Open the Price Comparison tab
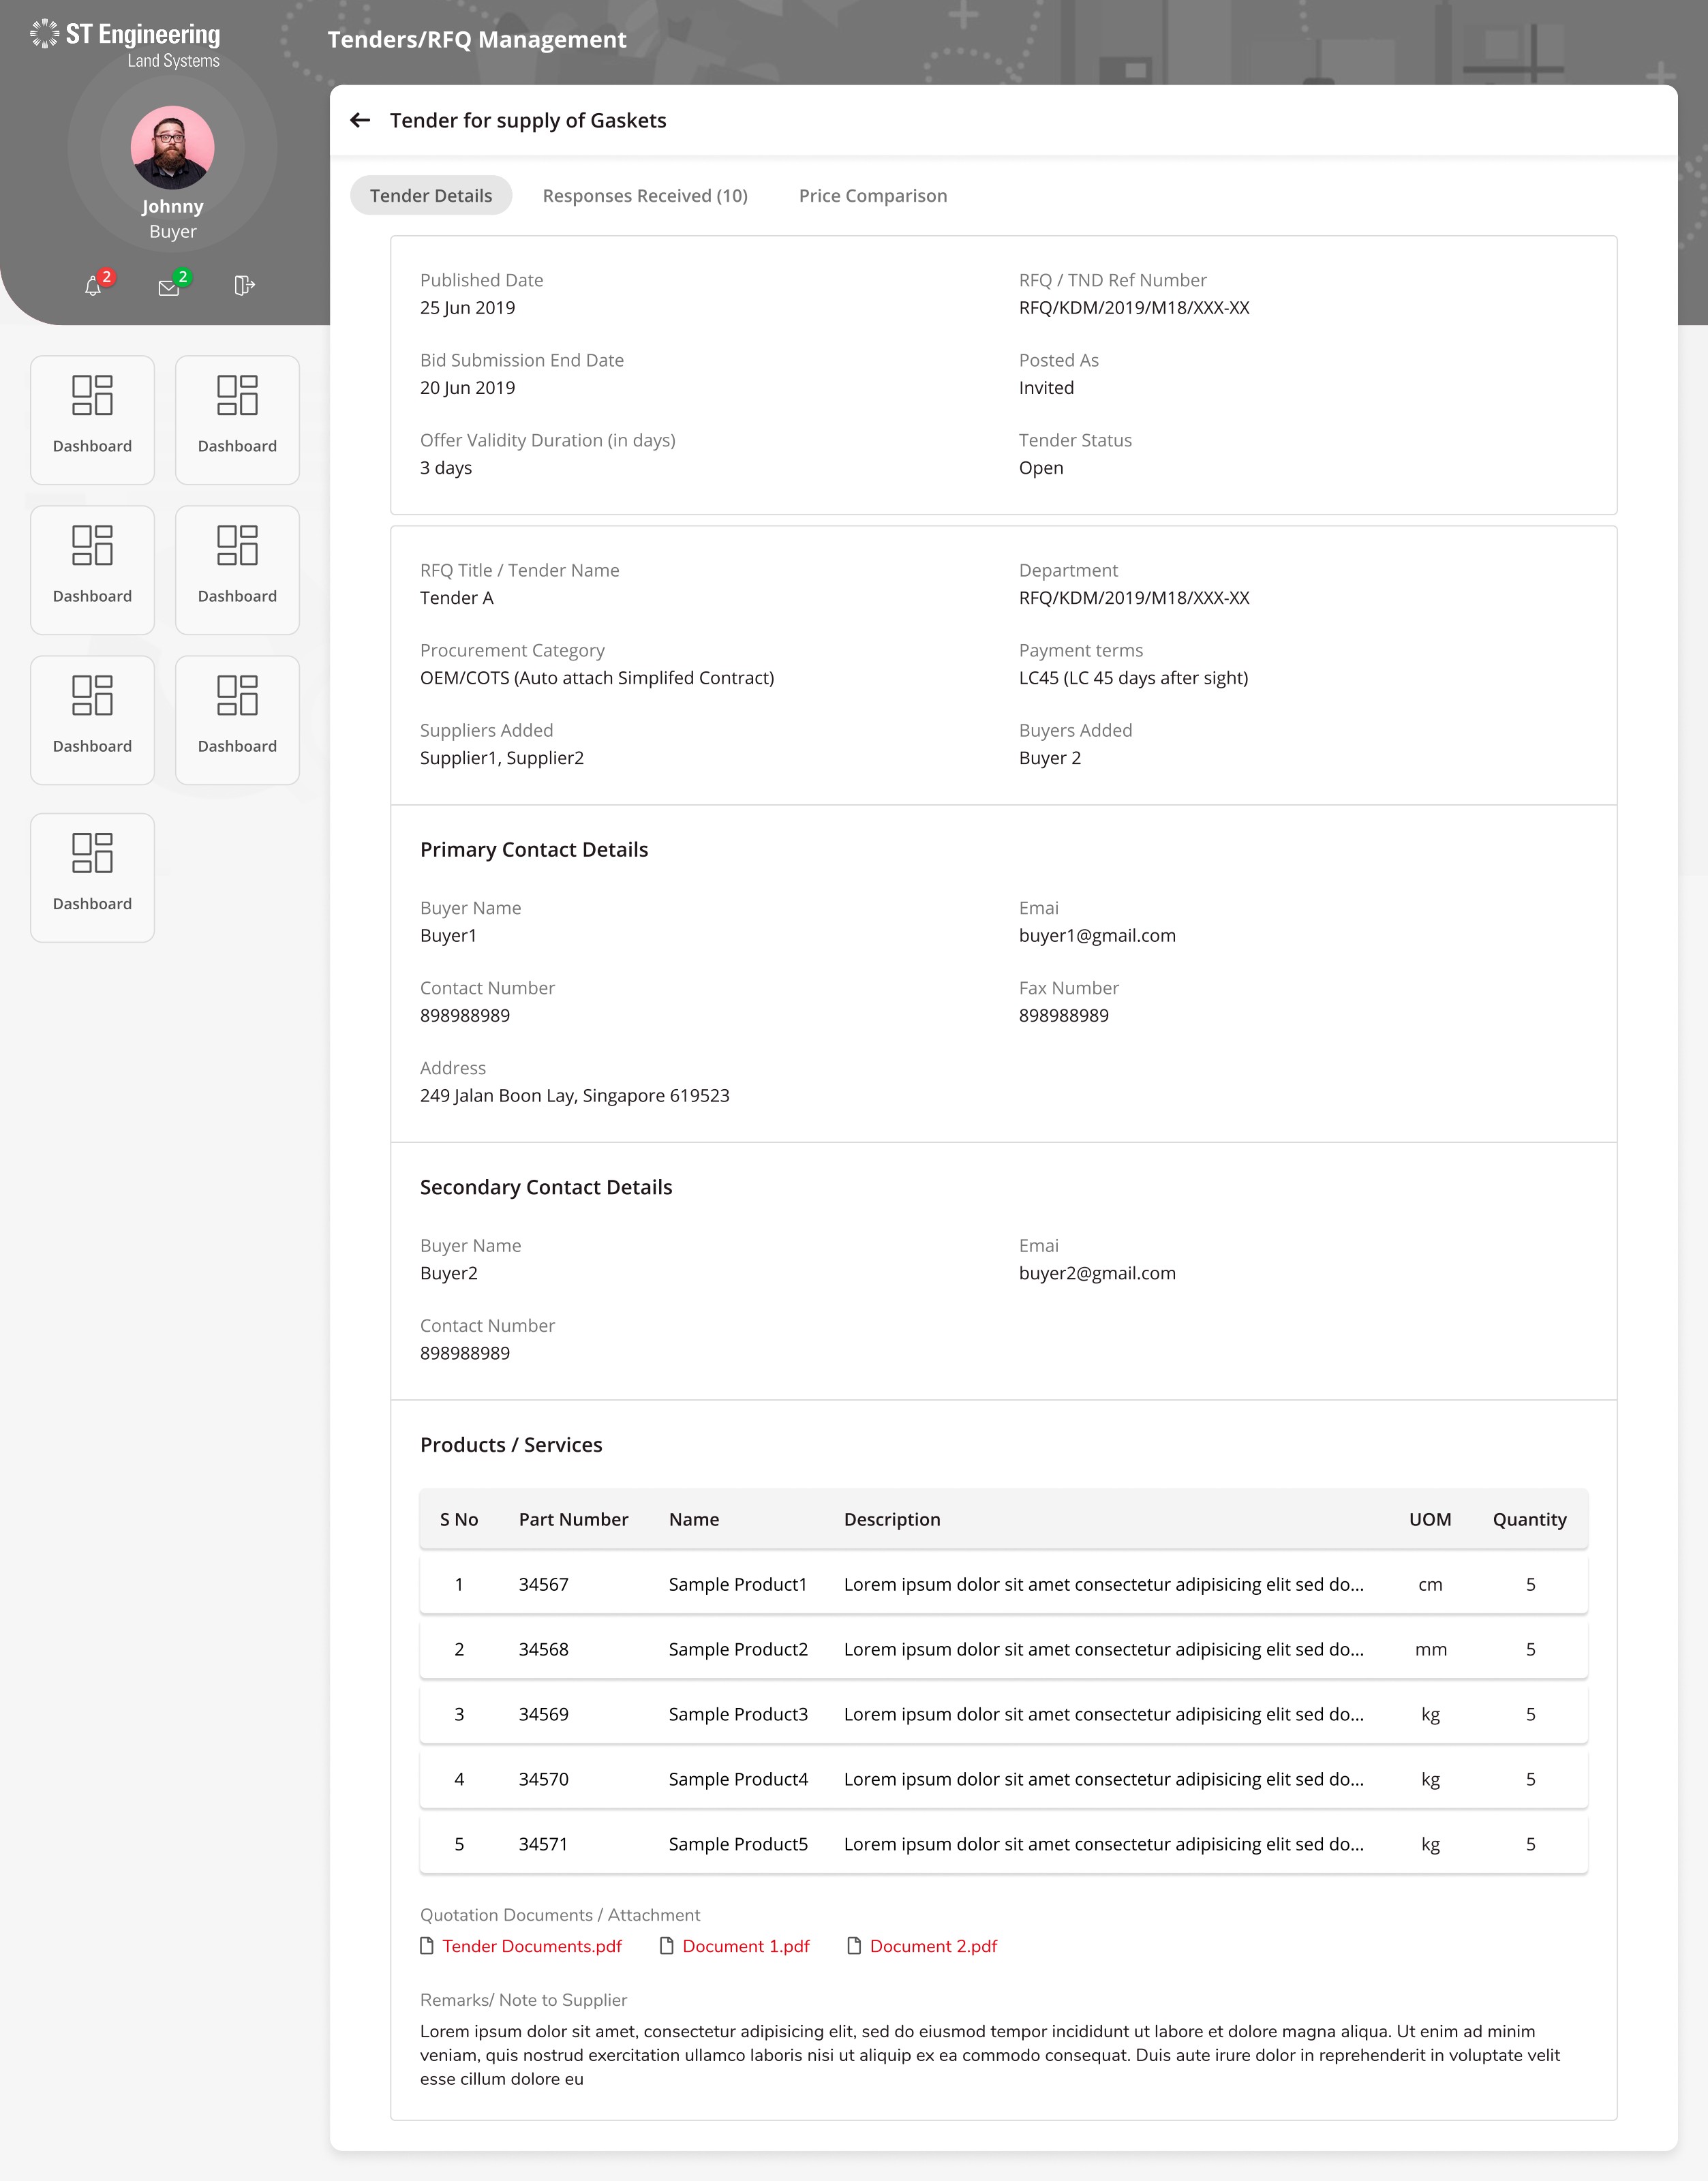 click(873, 195)
